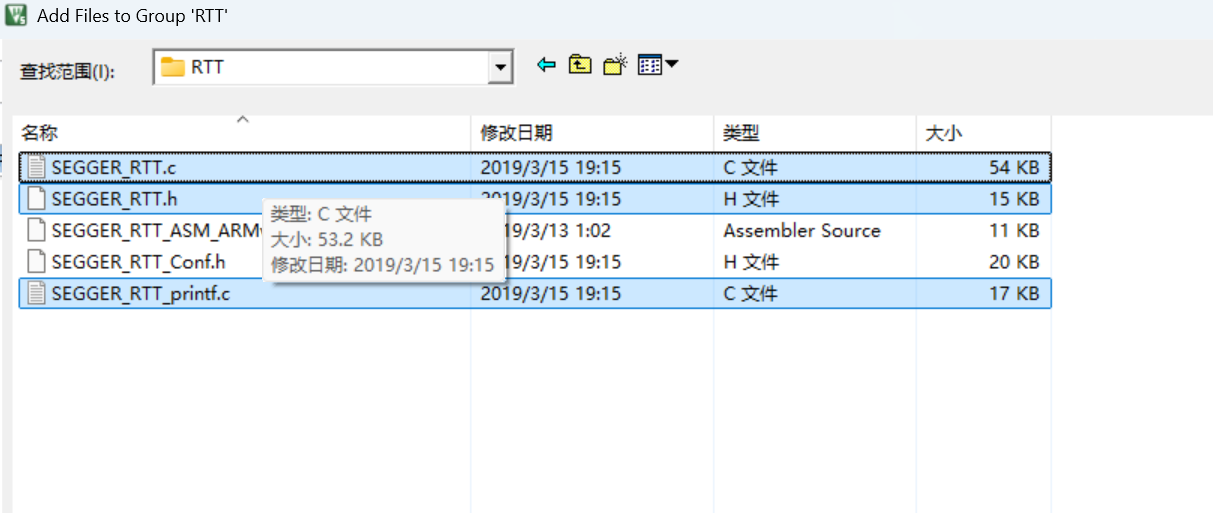Click the back arrow navigation icon
Image resolution: width=1213 pixels, height=513 pixels.
point(546,65)
